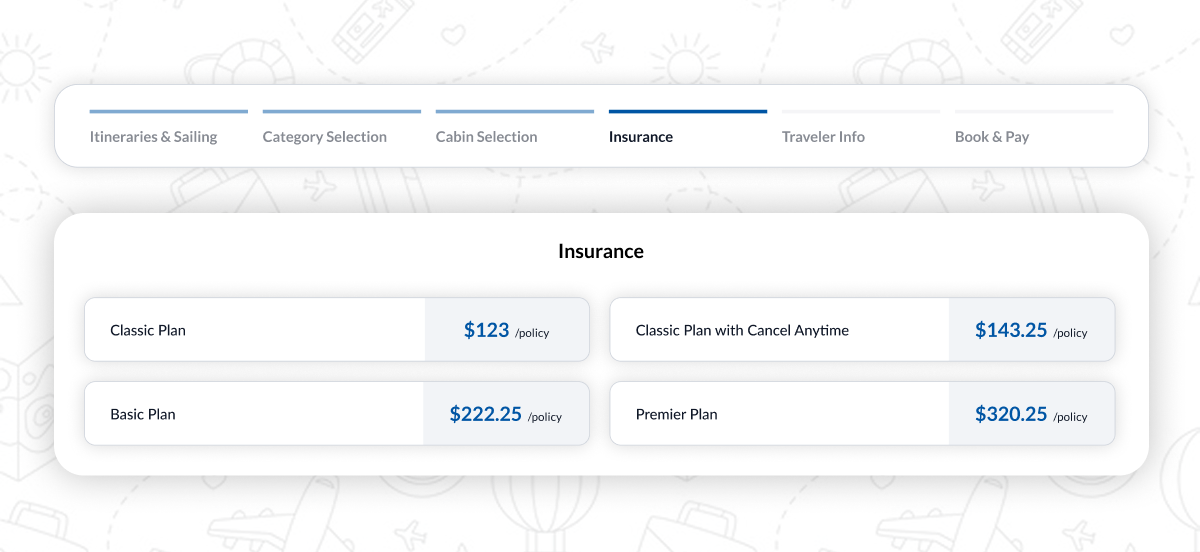Screen dimensions: 1200x552
Task: Click grey progress bar above Traveler Info
Action: tap(860, 111)
